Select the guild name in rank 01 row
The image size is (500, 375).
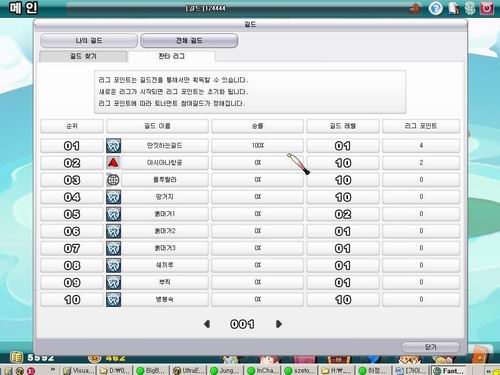coord(164,146)
